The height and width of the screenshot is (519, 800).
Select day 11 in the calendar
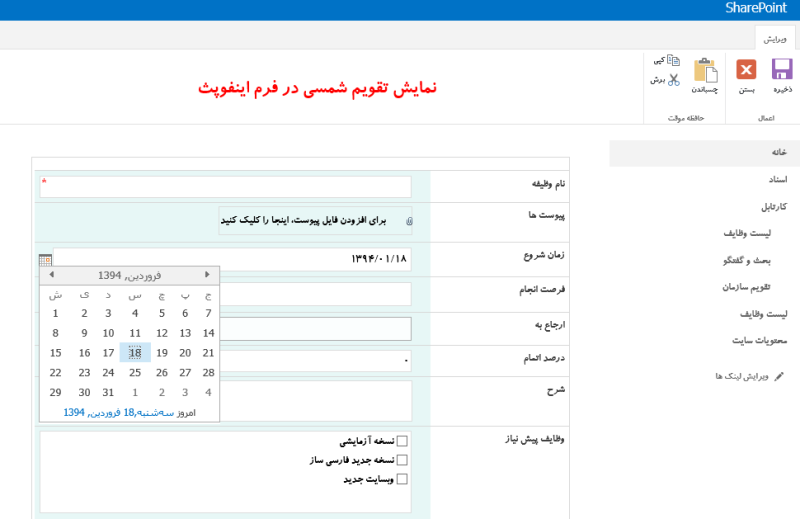135,333
